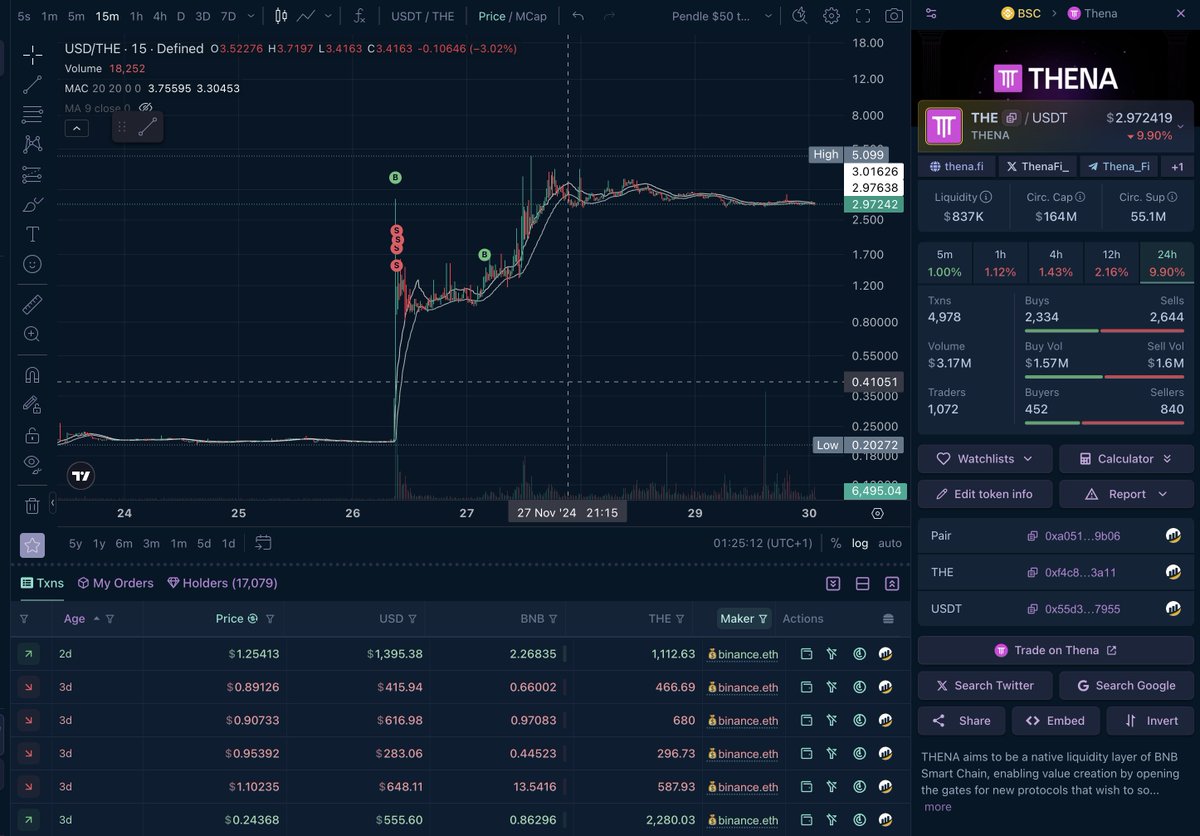The height and width of the screenshot is (836, 1200).
Task: Activate the zoom-in magnifier tool
Action: point(32,334)
